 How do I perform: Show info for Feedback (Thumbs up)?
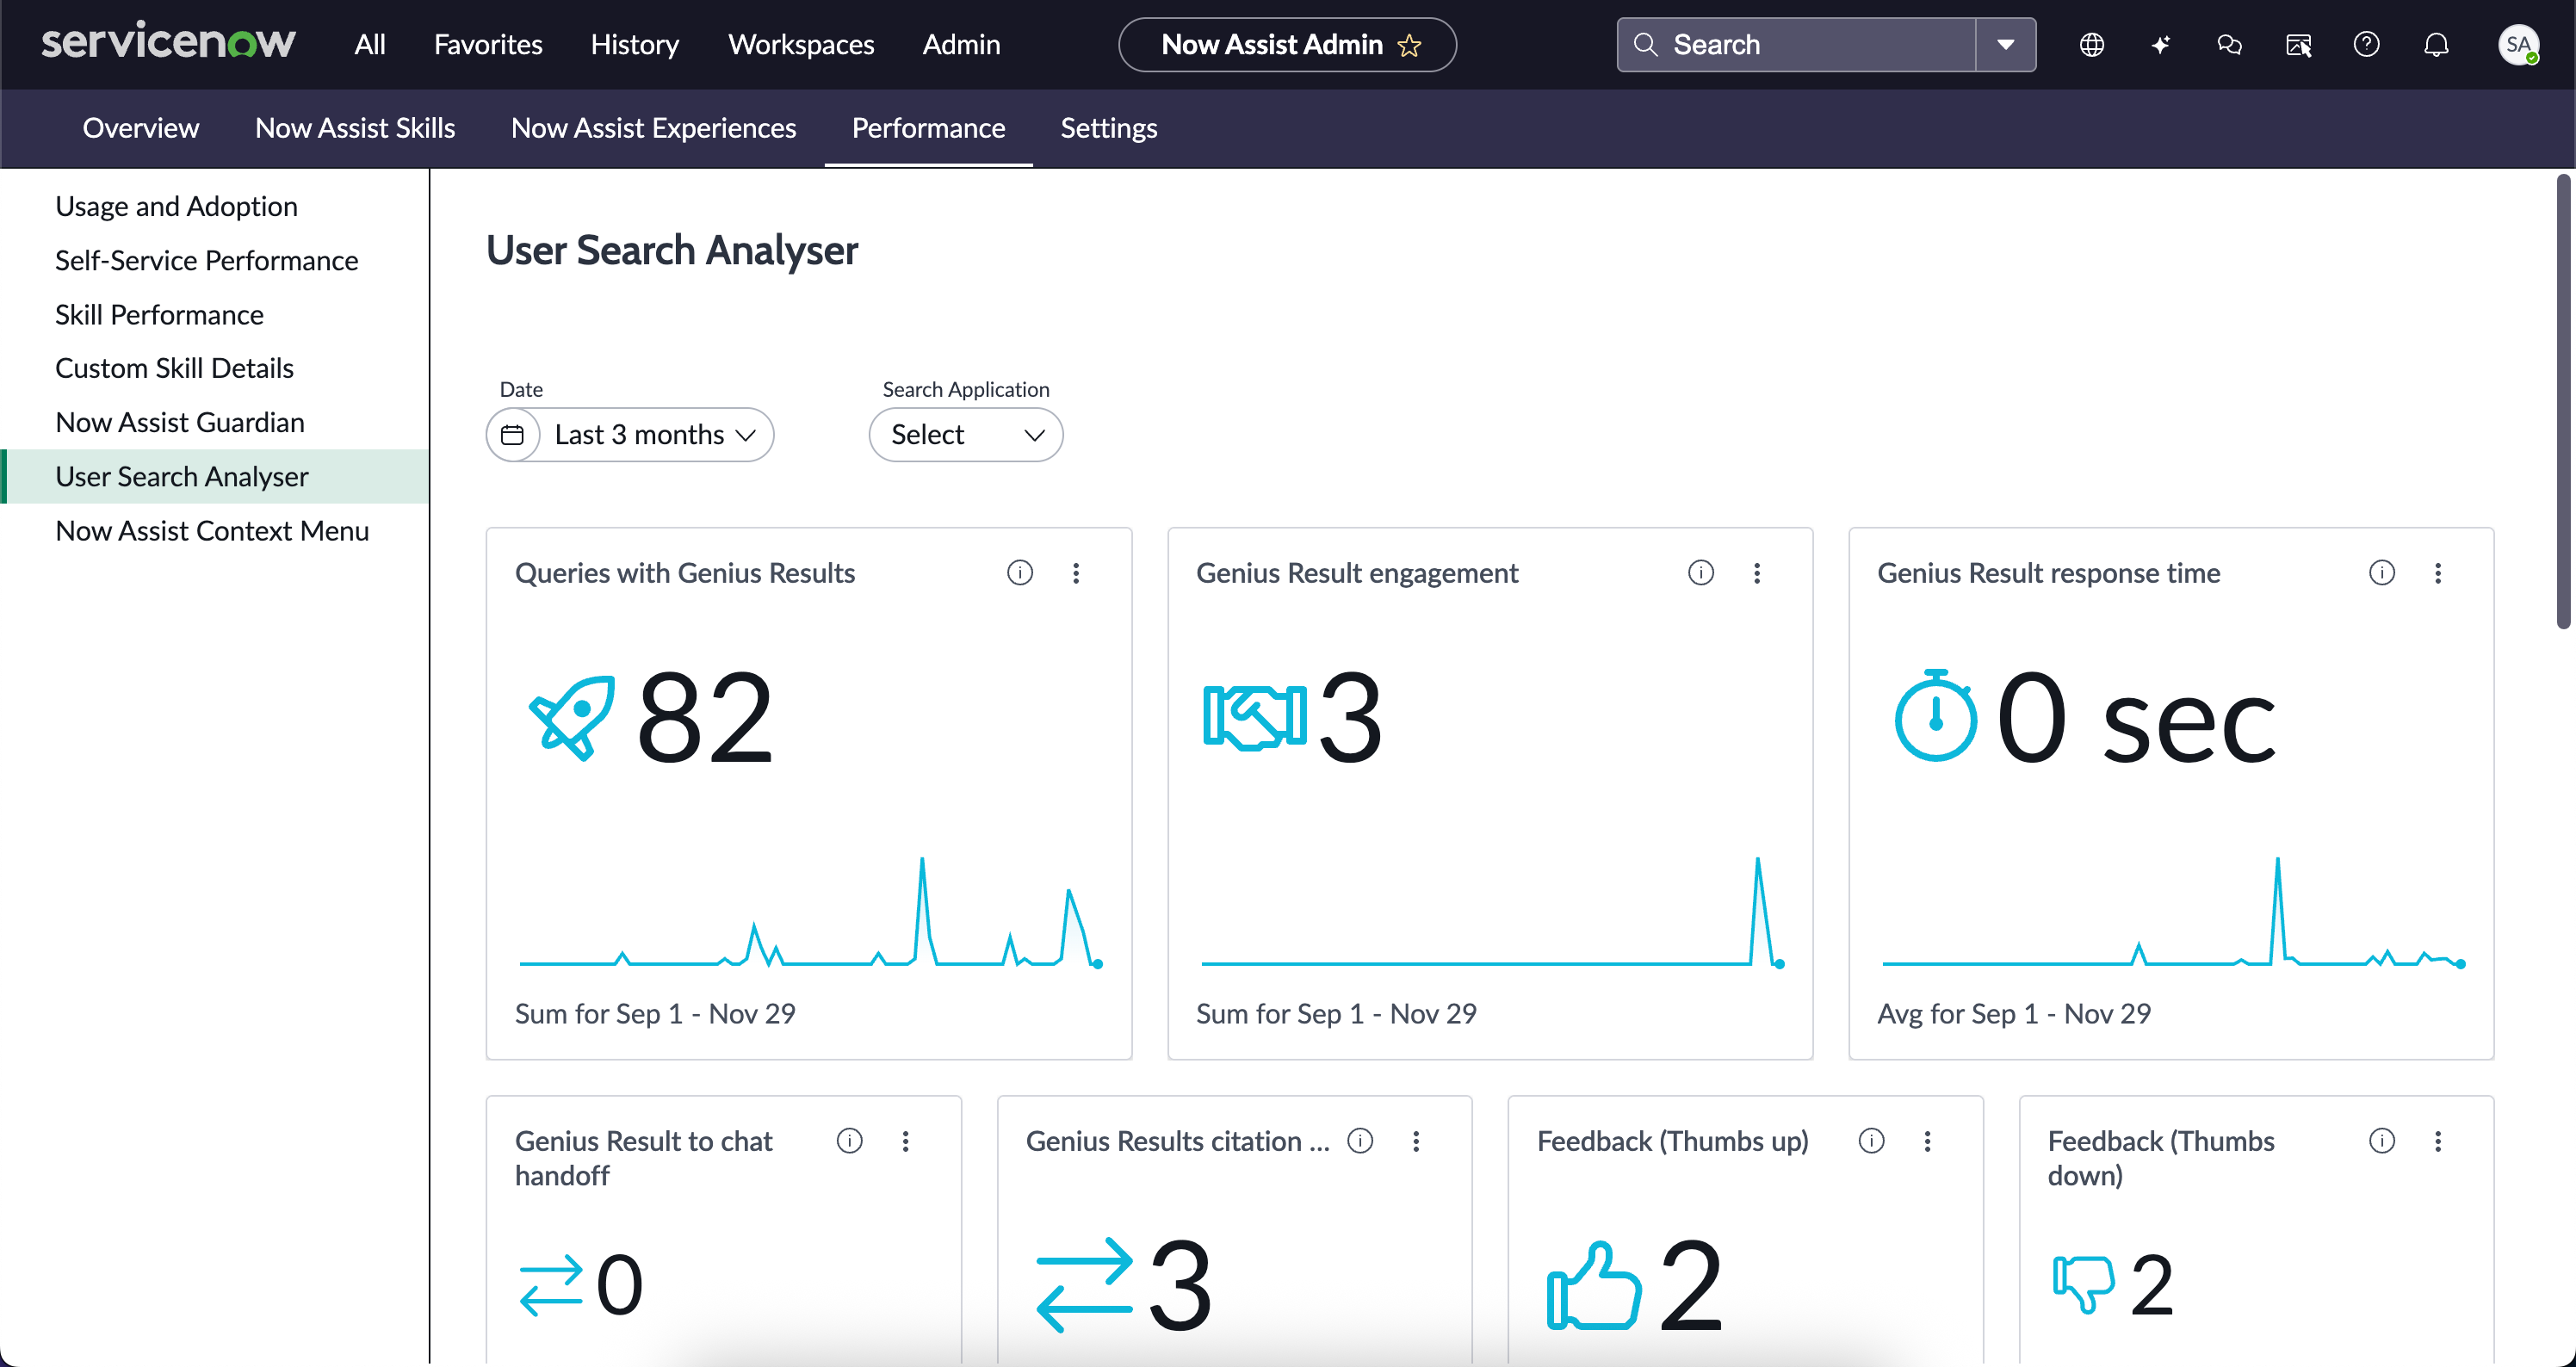[1871, 1141]
